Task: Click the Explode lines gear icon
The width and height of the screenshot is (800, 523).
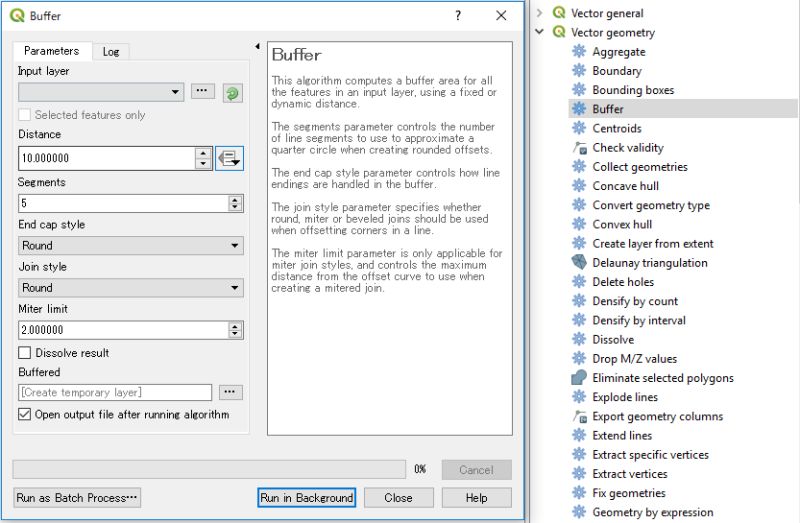Action: click(579, 397)
